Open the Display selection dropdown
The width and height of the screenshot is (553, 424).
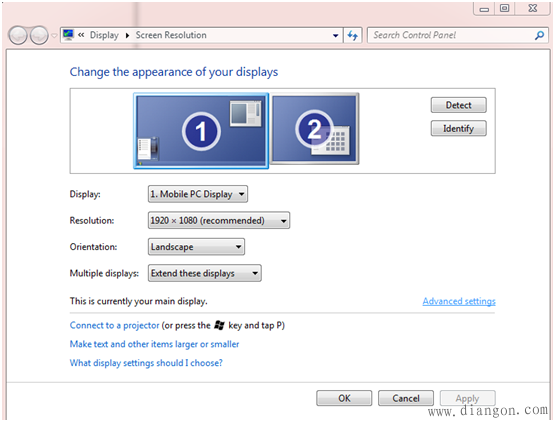coord(198,194)
